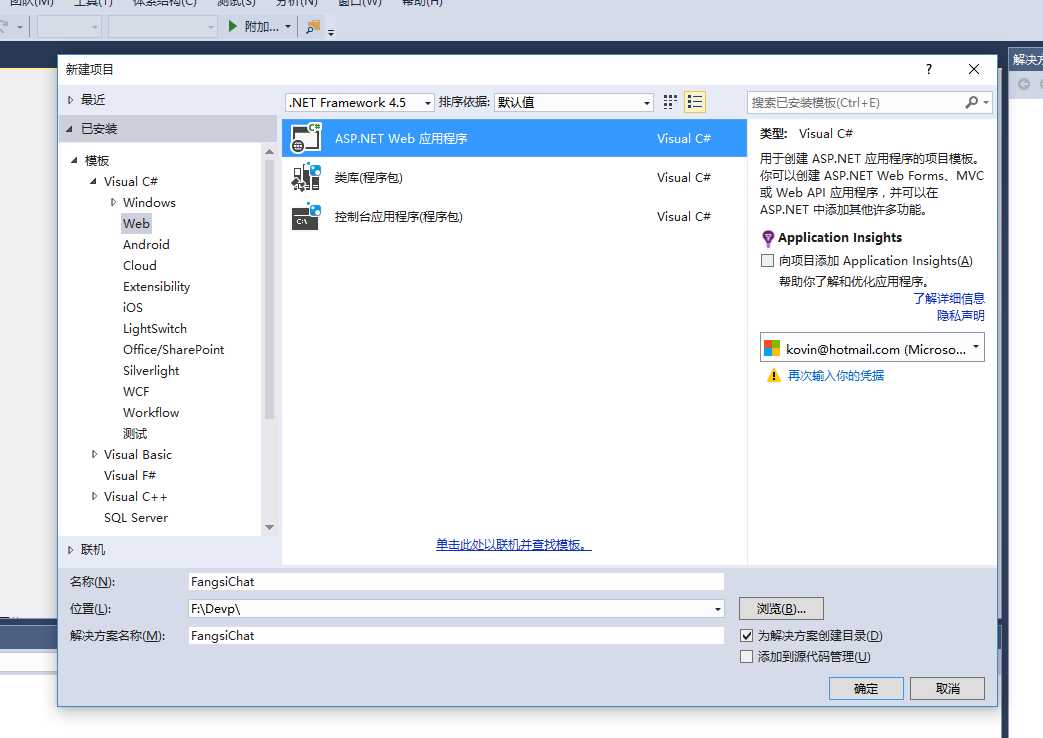
Task: Switch templates to list view
Action: coord(695,102)
